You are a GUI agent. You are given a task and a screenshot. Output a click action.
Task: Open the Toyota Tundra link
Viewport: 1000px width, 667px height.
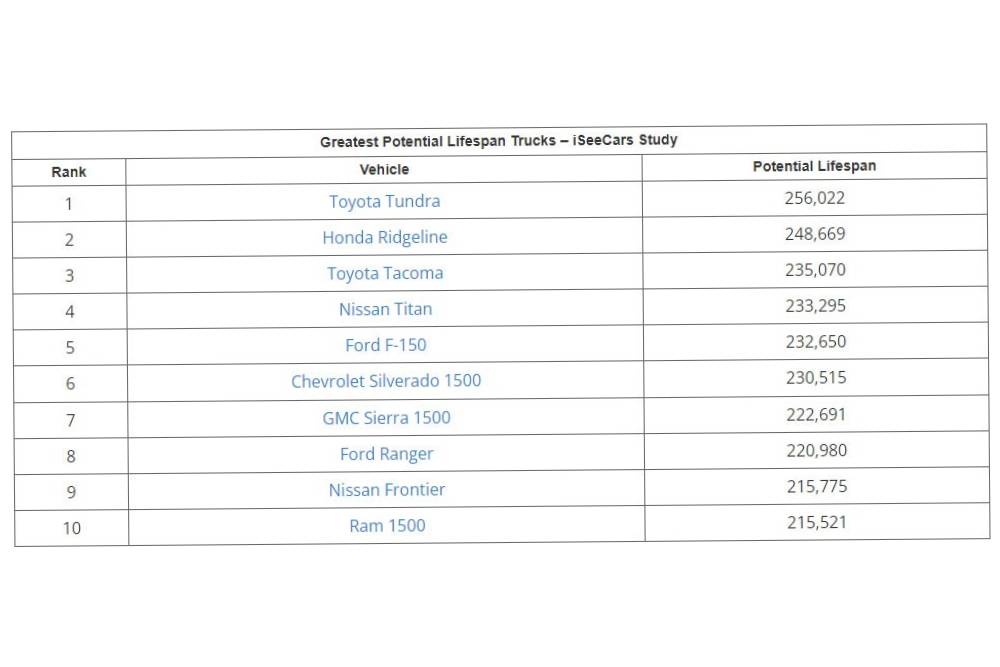point(384,201)
